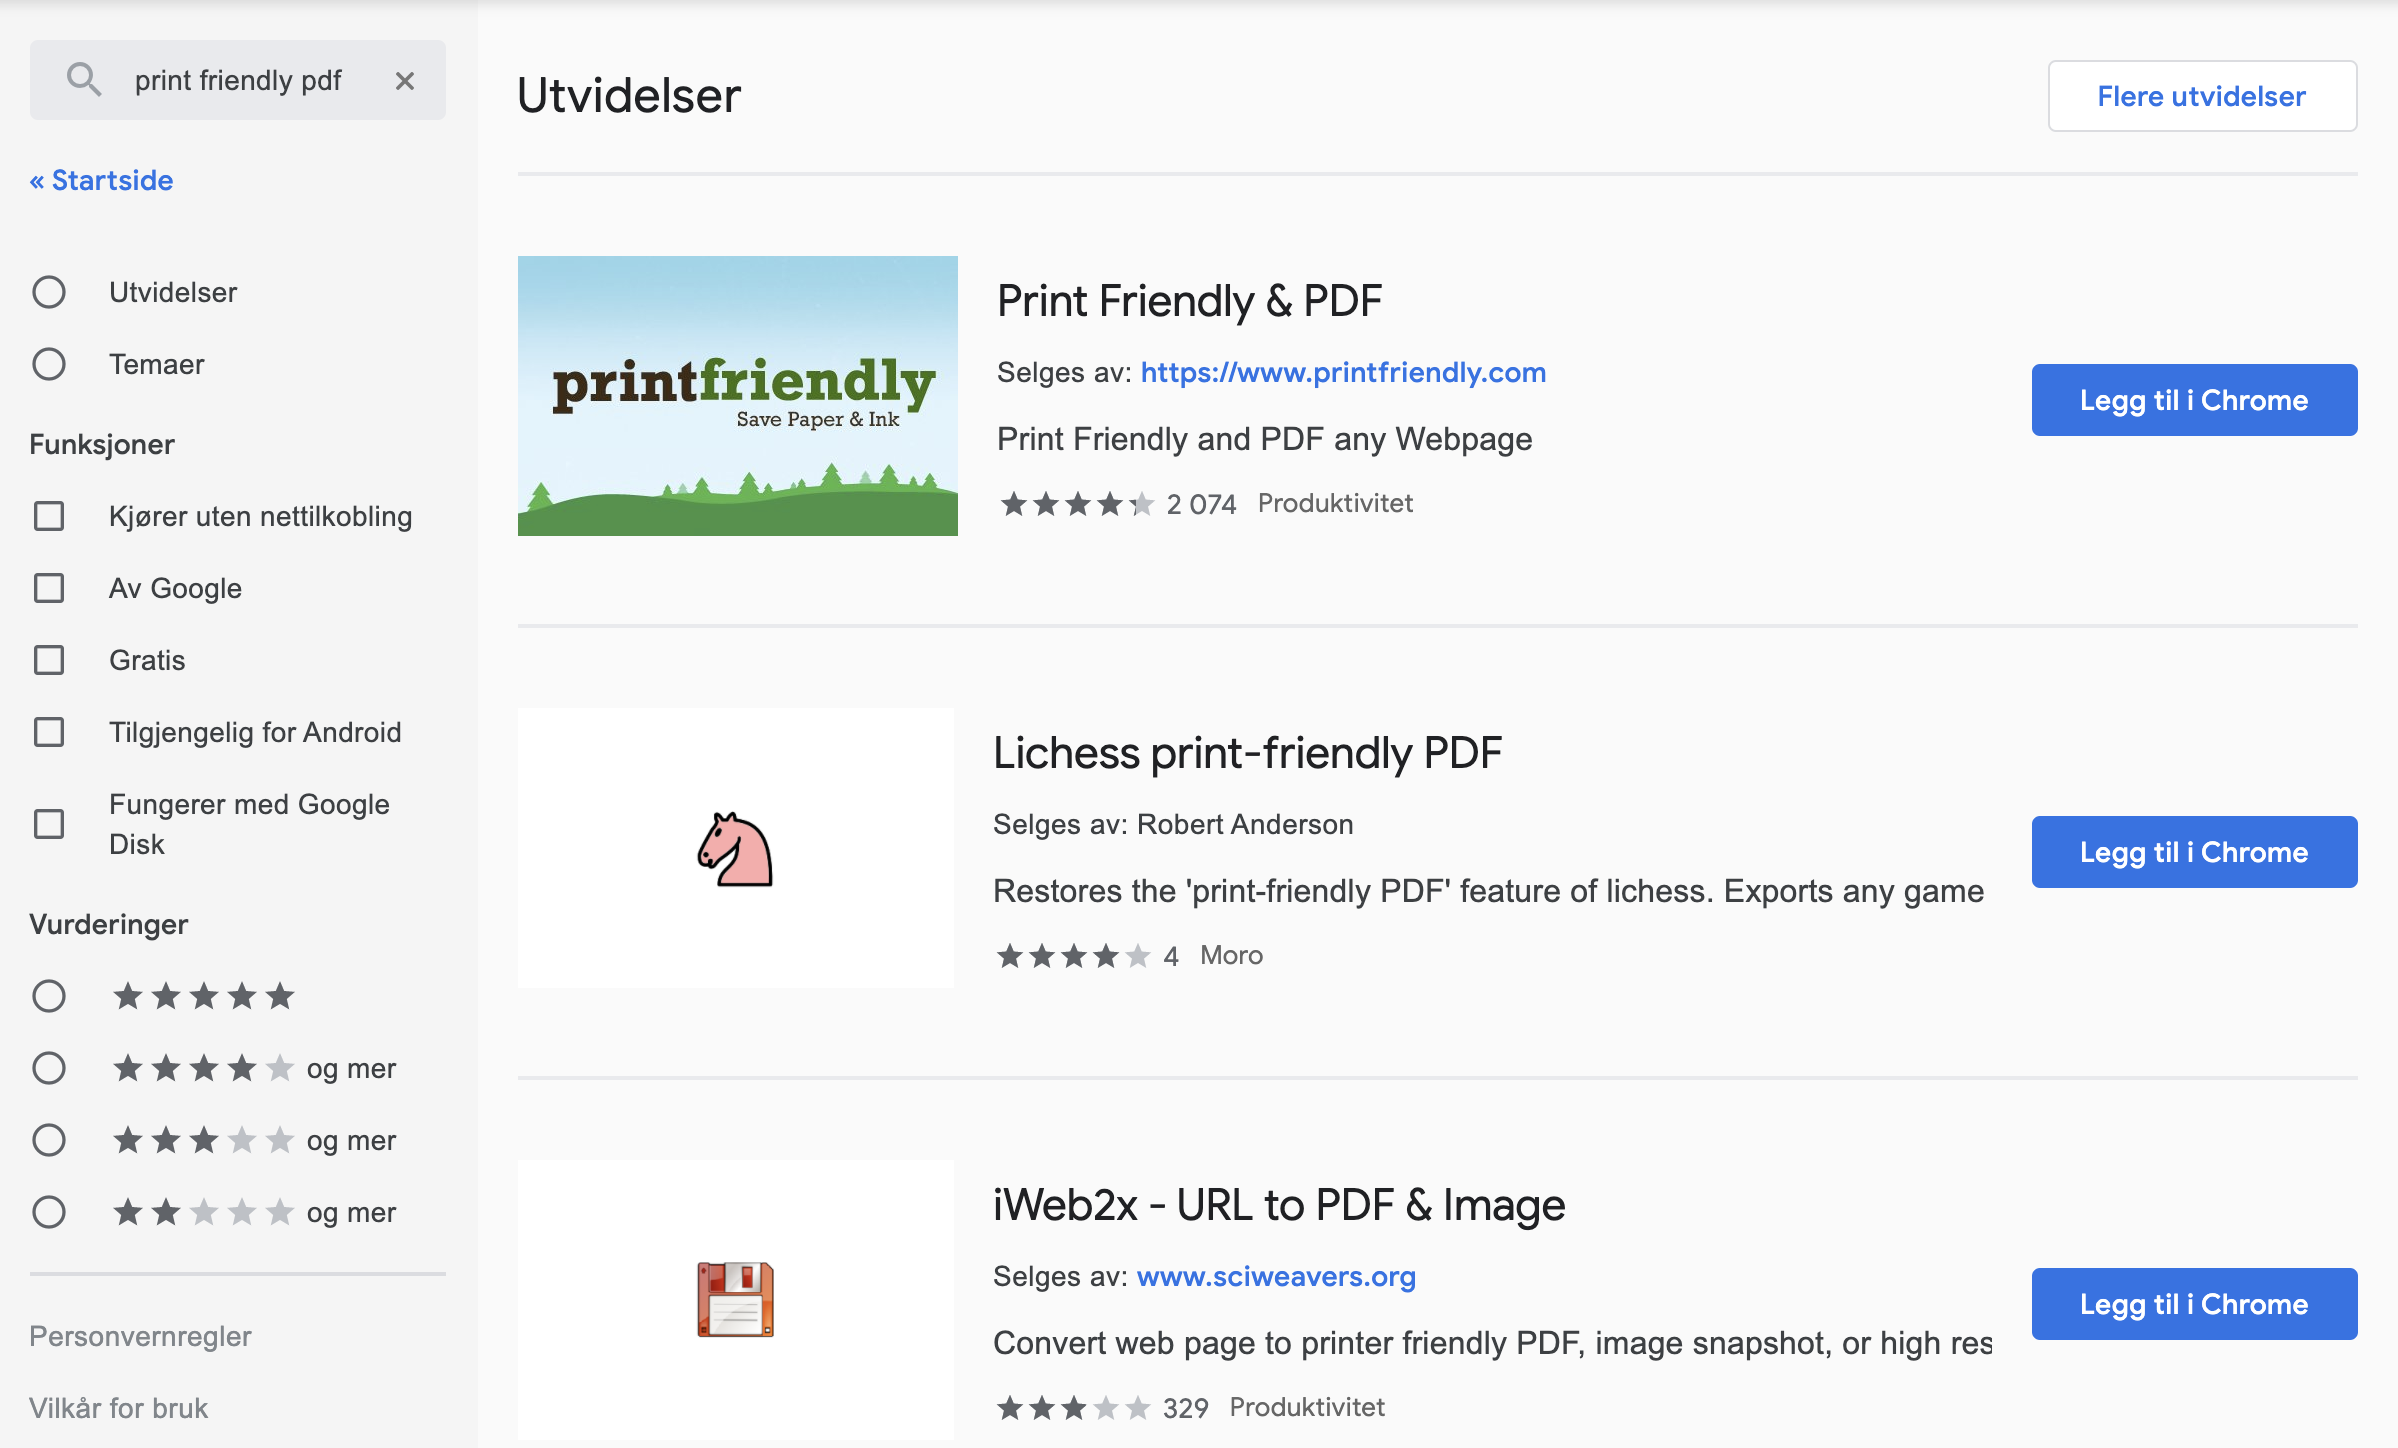The height and width of the screenshot is (1448, 2398).
Task: Open the printfriendly.com seller link
Action: pos(1342,372)
